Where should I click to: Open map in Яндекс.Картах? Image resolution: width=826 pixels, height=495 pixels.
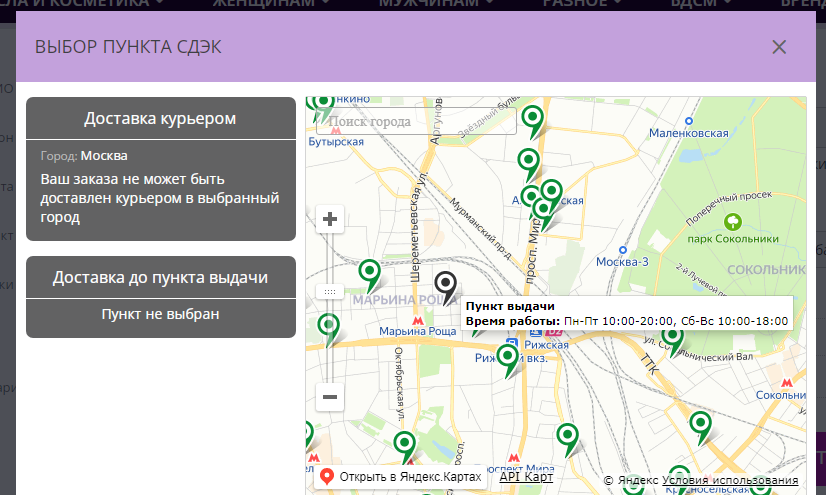click(401, 477)
